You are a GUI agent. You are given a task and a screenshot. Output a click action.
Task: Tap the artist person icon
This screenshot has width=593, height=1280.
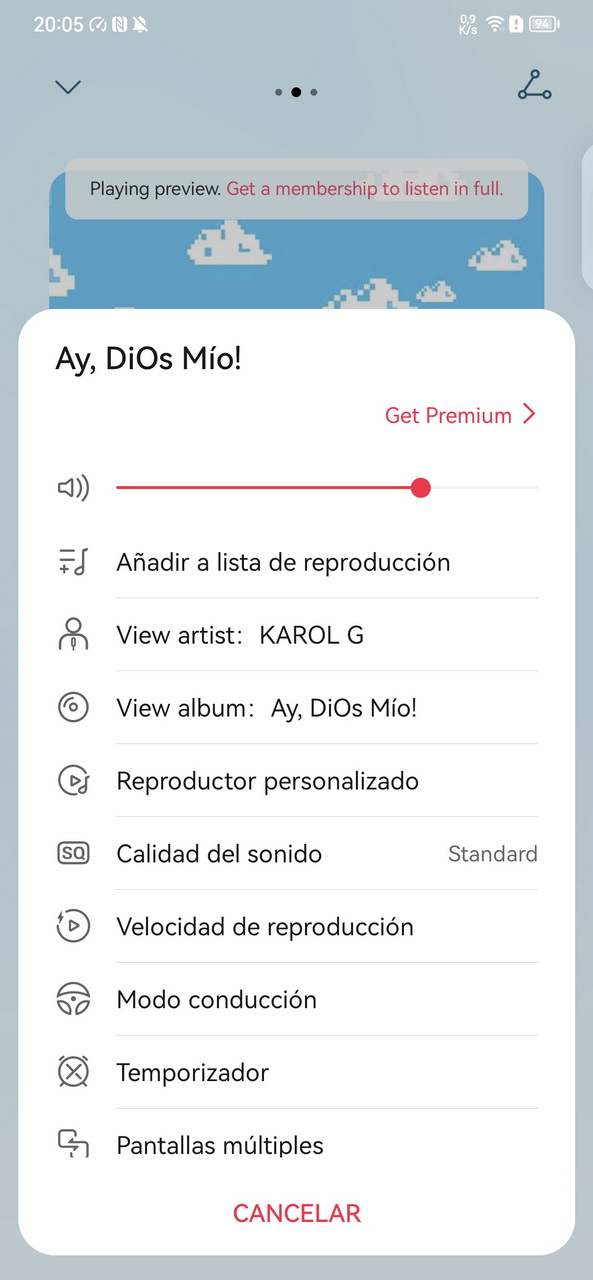pos(73,635)
